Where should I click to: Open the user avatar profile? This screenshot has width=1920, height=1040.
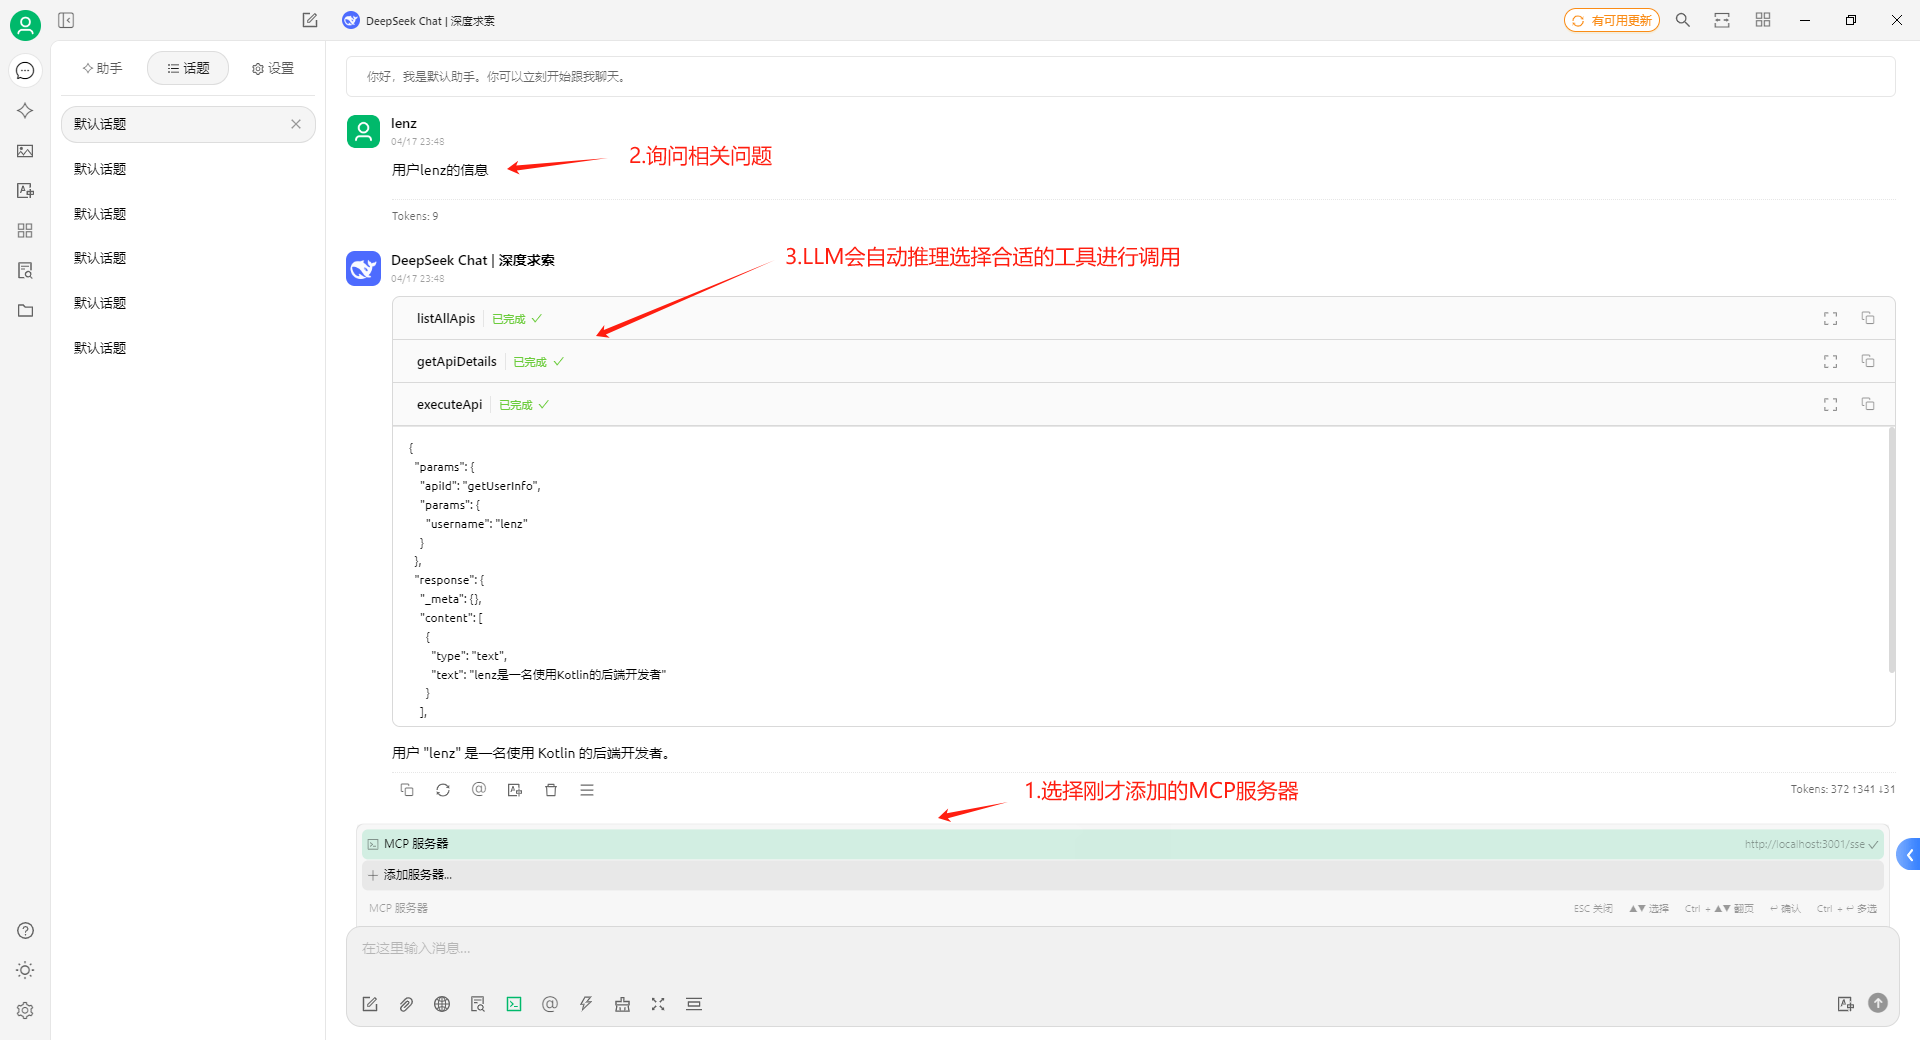(25, 25)
